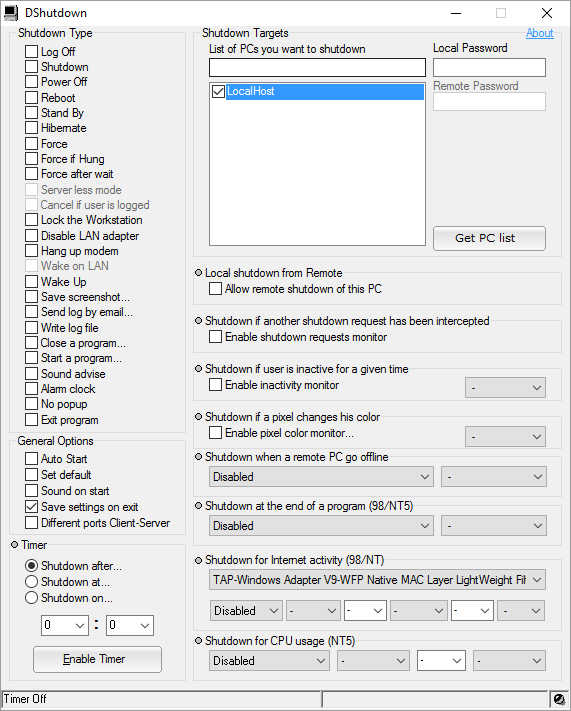This screenshot has width=571, height=711.
Task: Tick Disable LAN adapter
Action: pos(31,236)
